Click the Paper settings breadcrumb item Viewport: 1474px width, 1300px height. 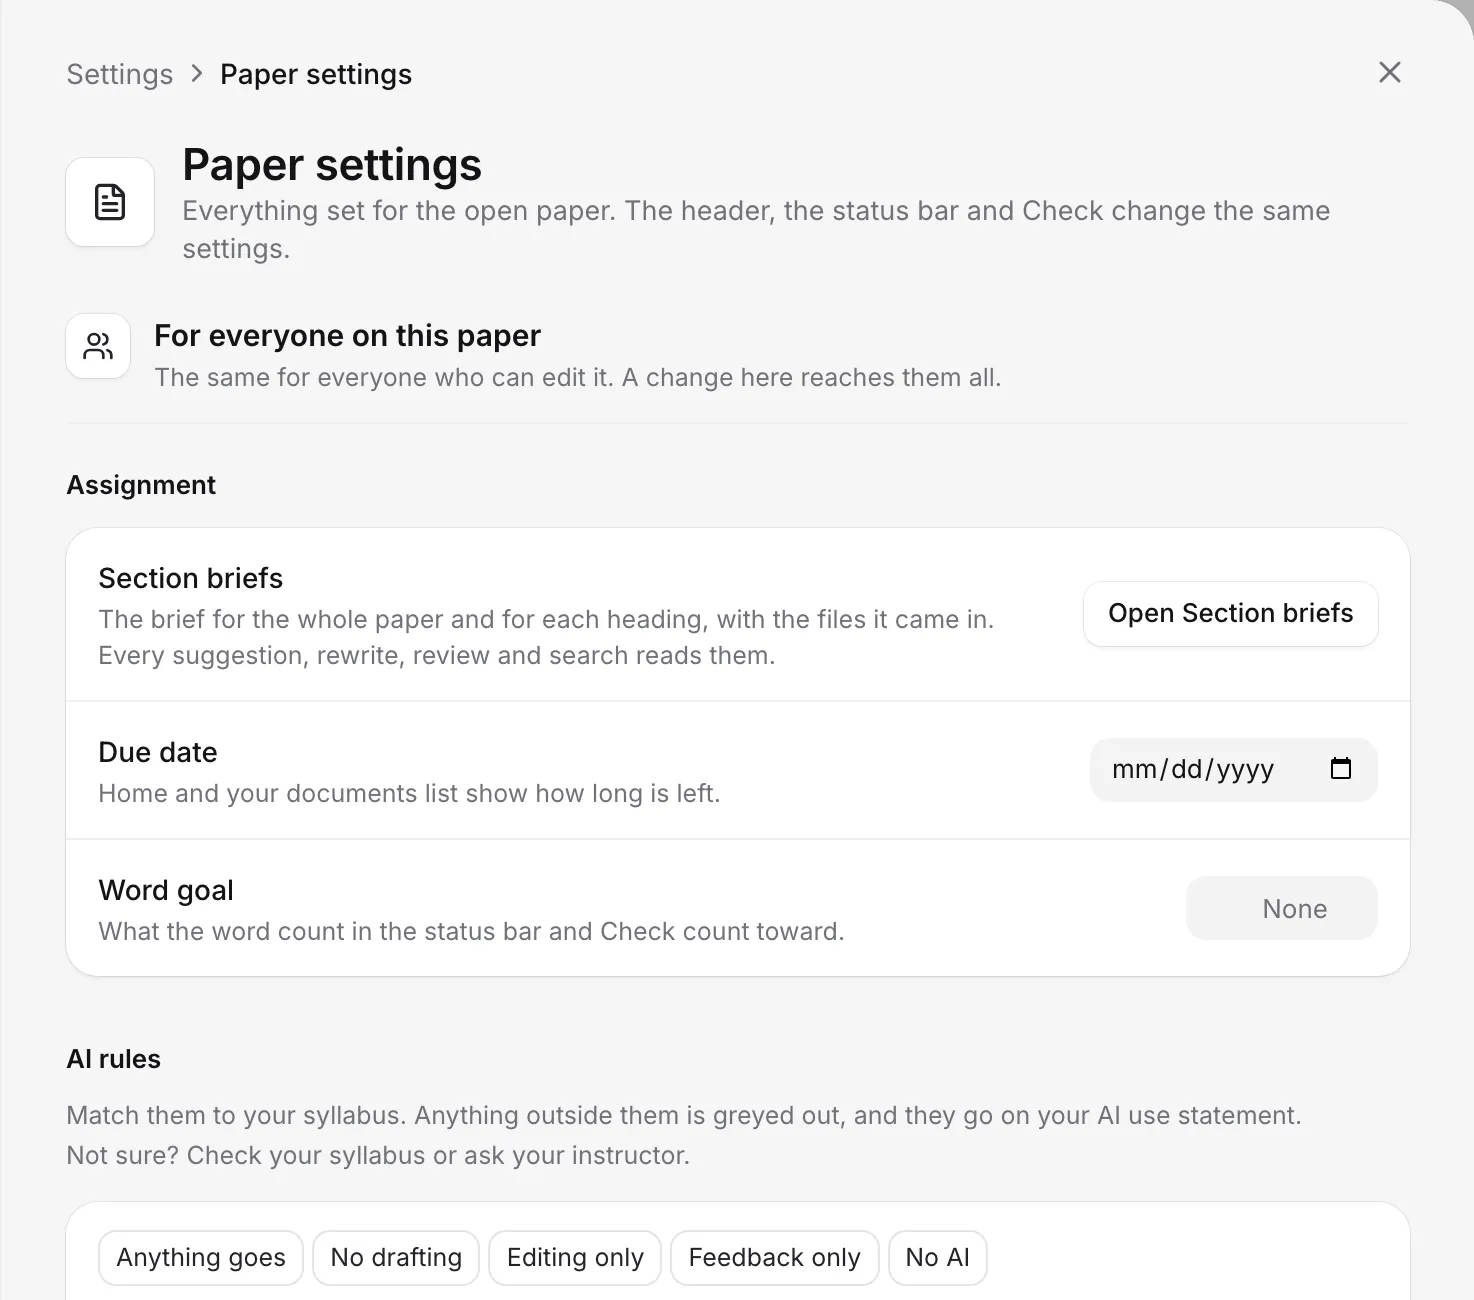[316, 74]
